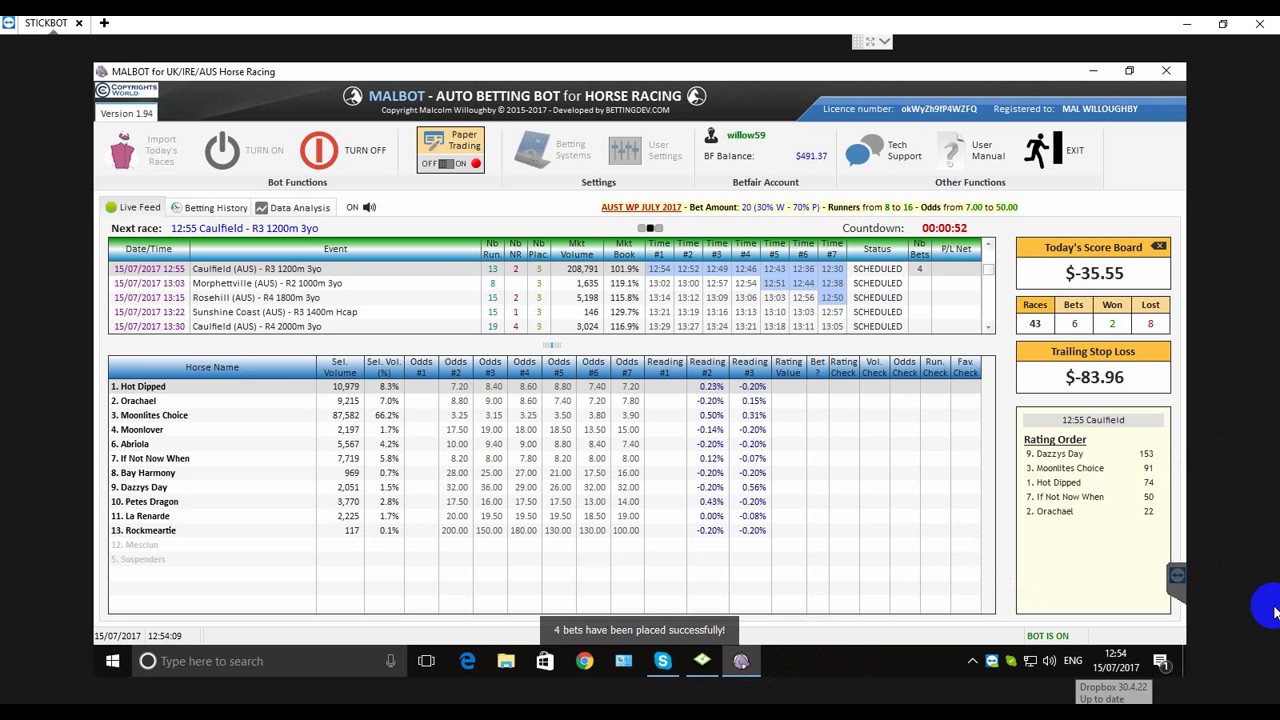Select horse Bay Harmony row
This screenshot has width=1280, height=720.
click(545, 473)
